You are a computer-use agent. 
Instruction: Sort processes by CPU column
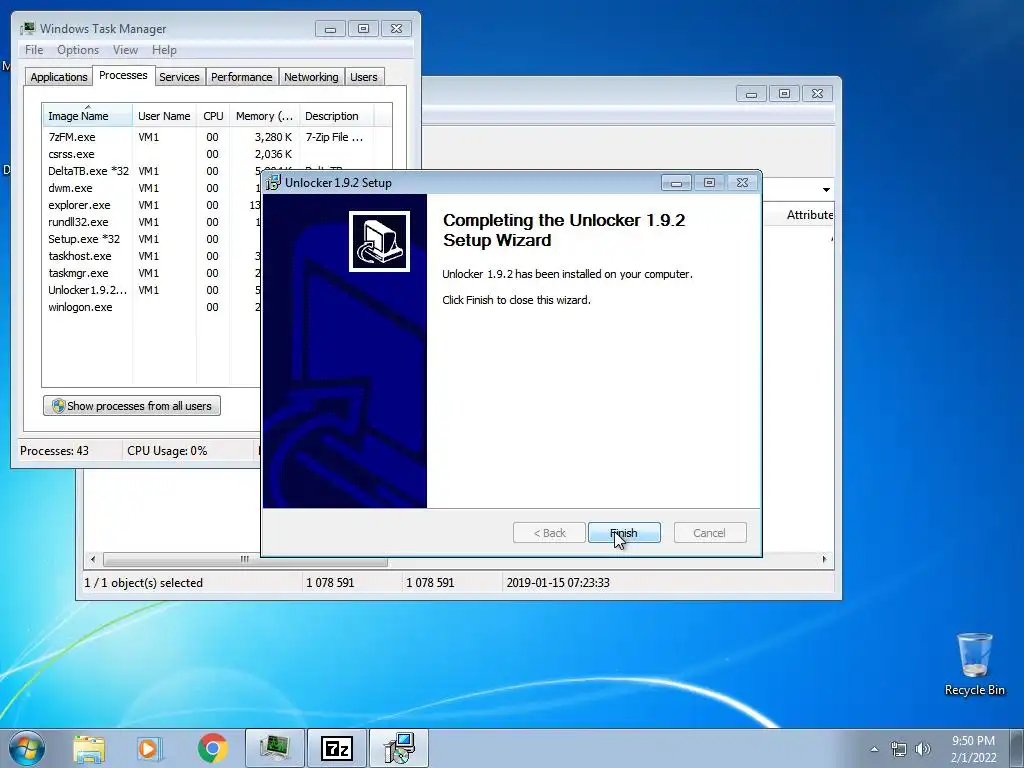click(213, 116)
